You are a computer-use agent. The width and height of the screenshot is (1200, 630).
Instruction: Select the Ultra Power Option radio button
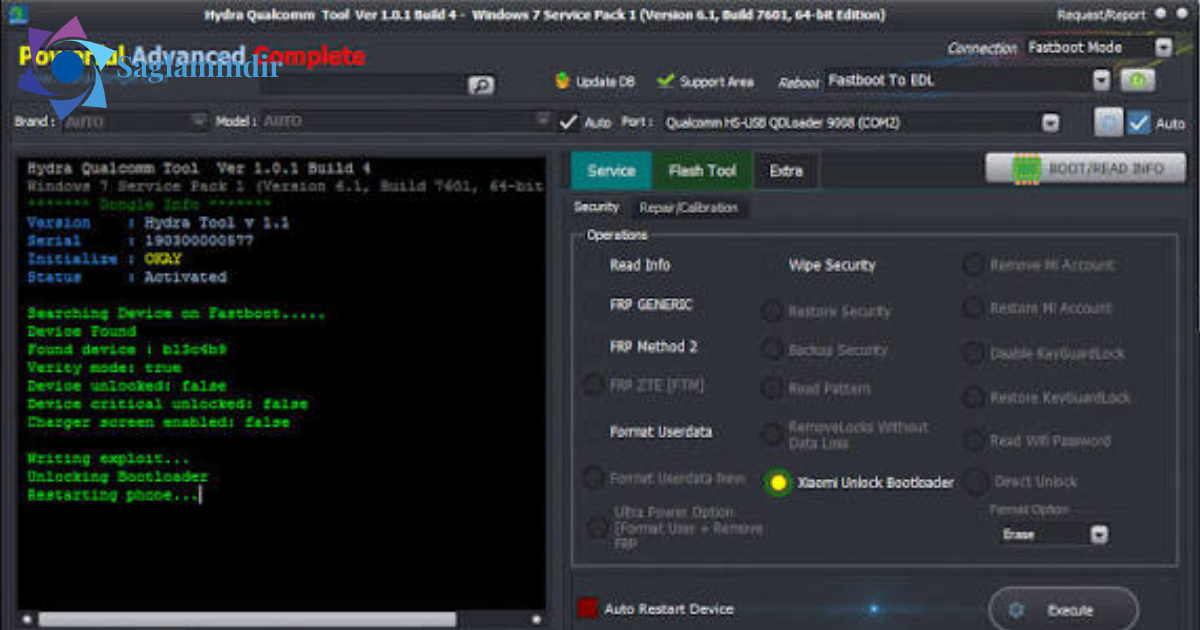coord(597,528)
